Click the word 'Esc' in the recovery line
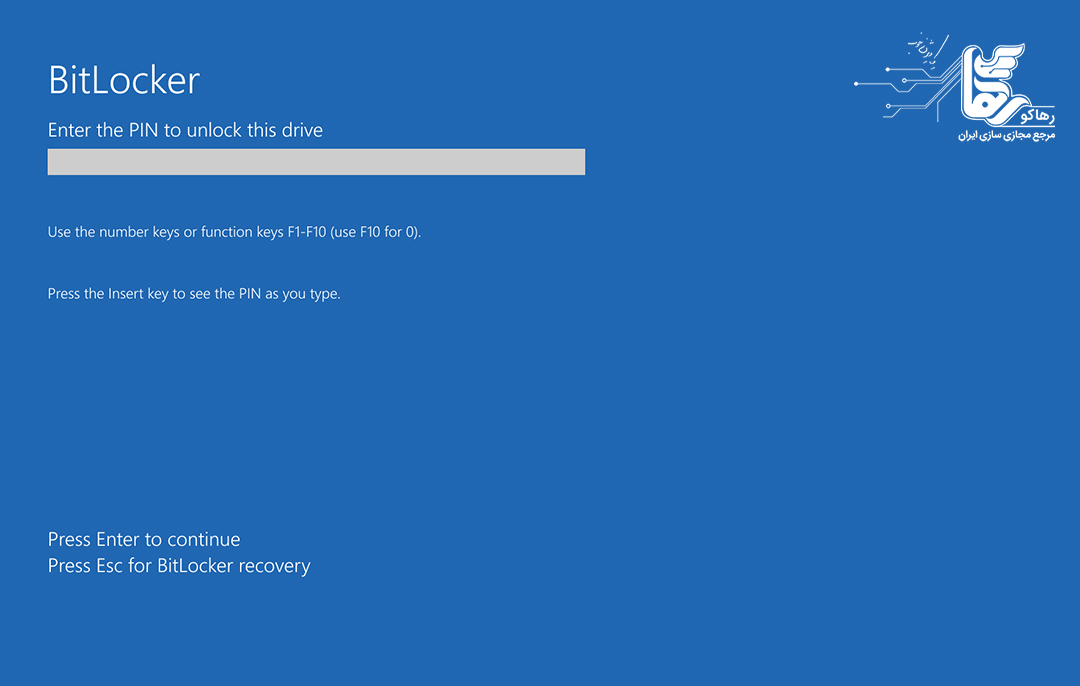 pos(110,566)
